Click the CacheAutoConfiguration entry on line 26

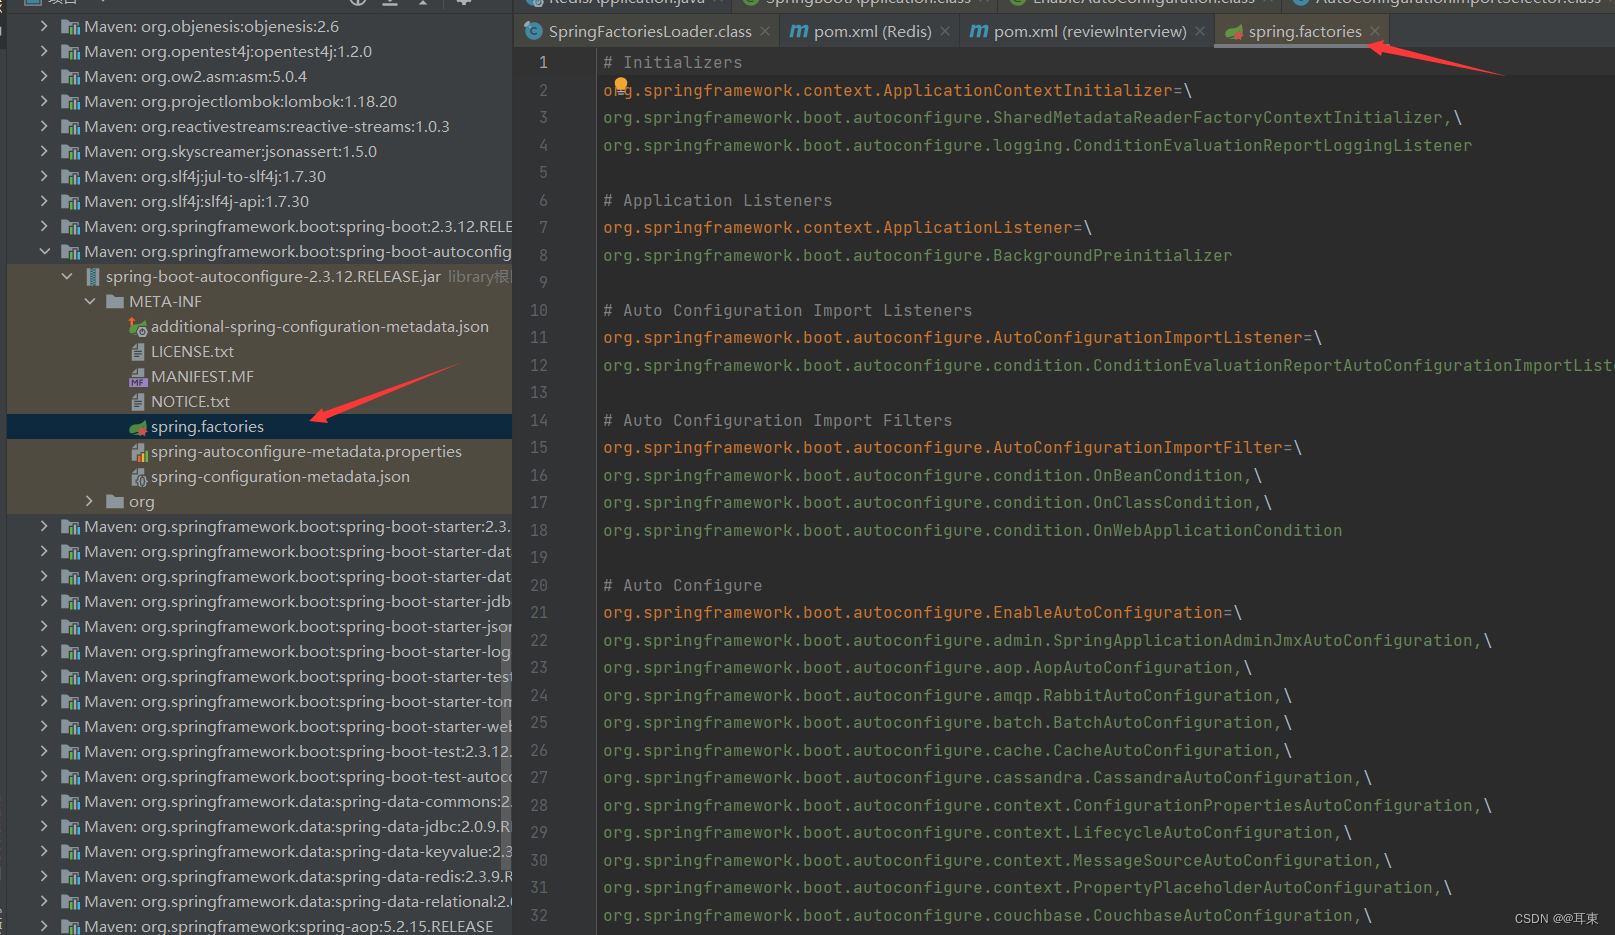[937, 750]
